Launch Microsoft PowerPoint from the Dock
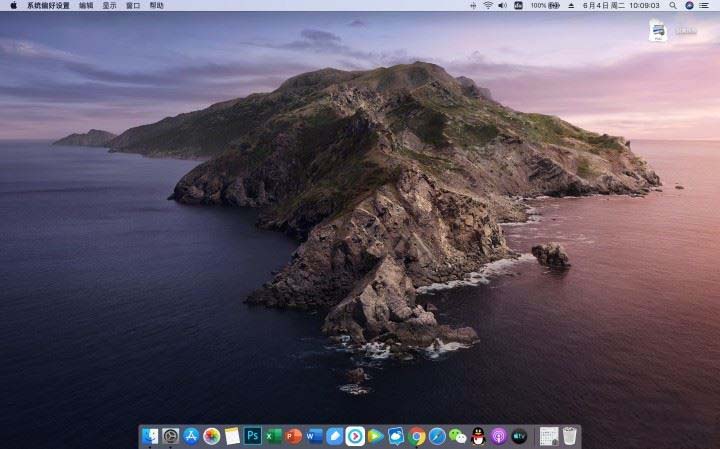Image resolution: width=720 pixels, height=449 pixels. (293, 436)
